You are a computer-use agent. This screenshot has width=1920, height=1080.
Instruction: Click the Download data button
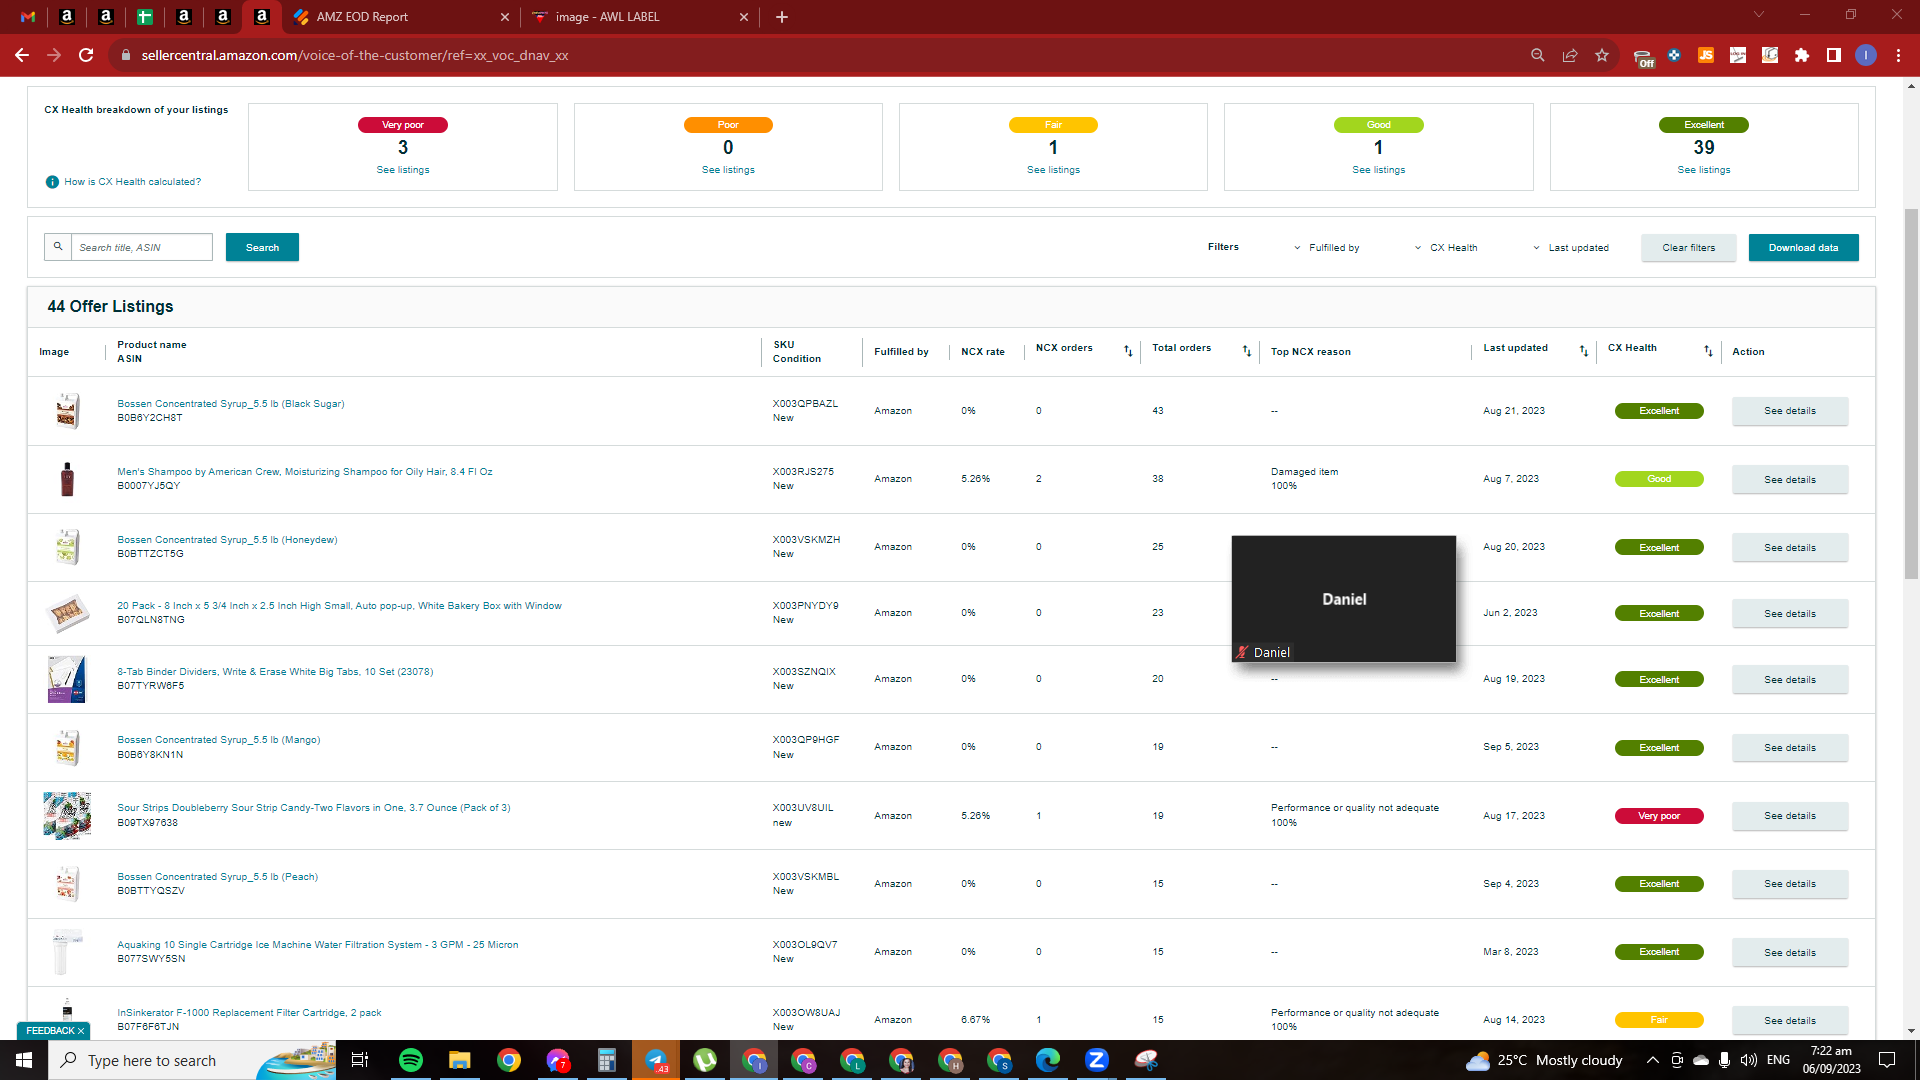tap(1803, 248)
